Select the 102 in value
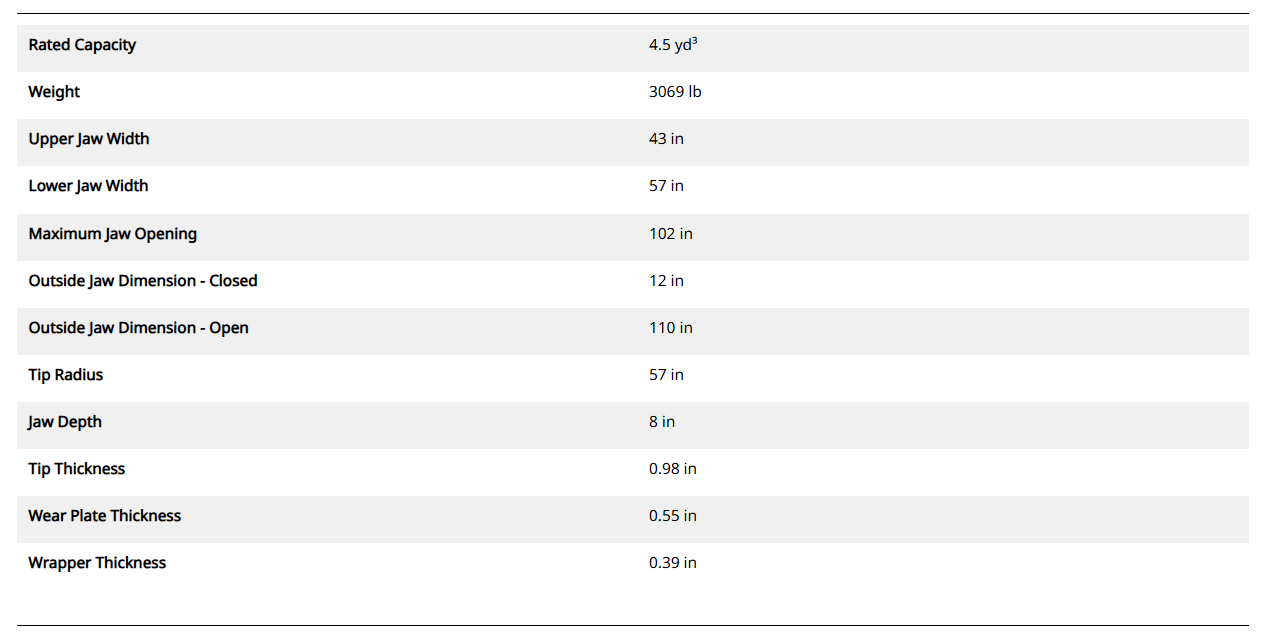1266x635 pixels. tap(670, 234)
